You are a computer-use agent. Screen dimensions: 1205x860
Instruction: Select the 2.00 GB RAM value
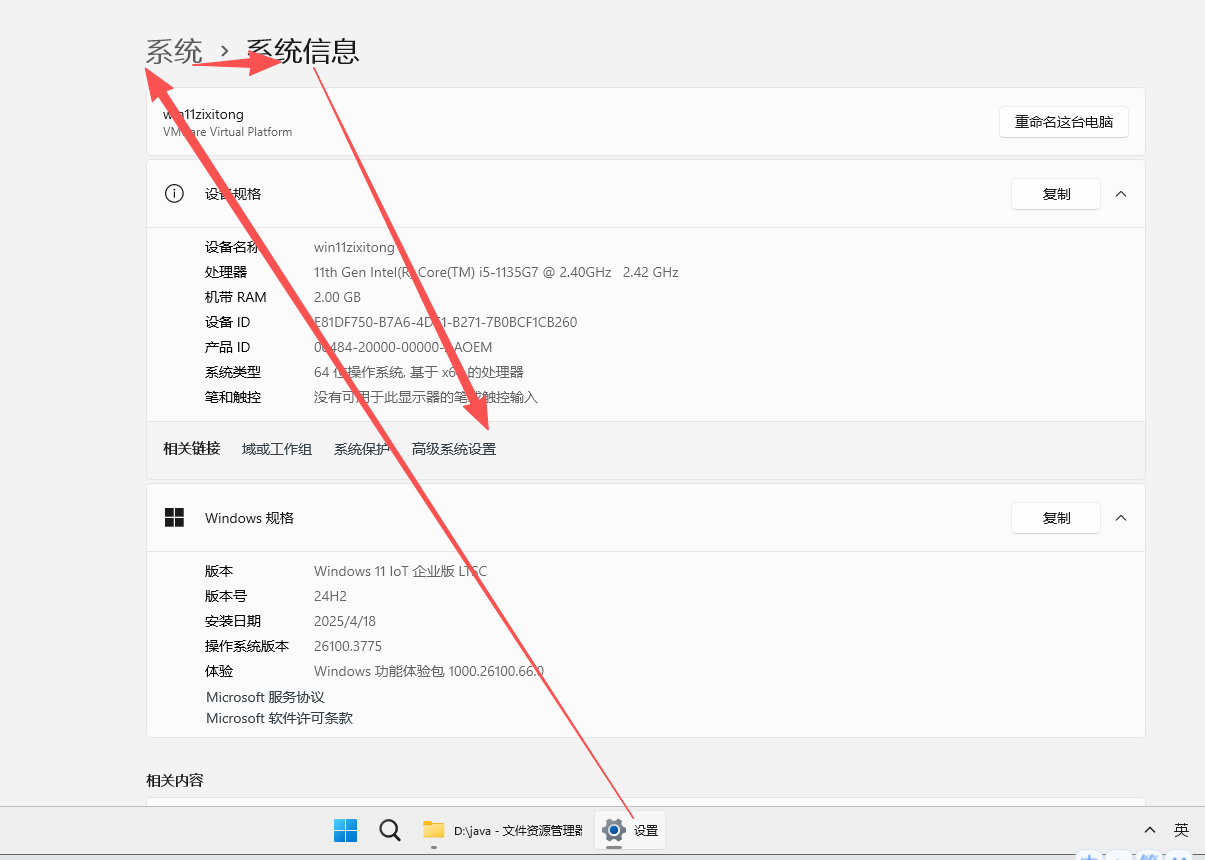coord(337,297)
